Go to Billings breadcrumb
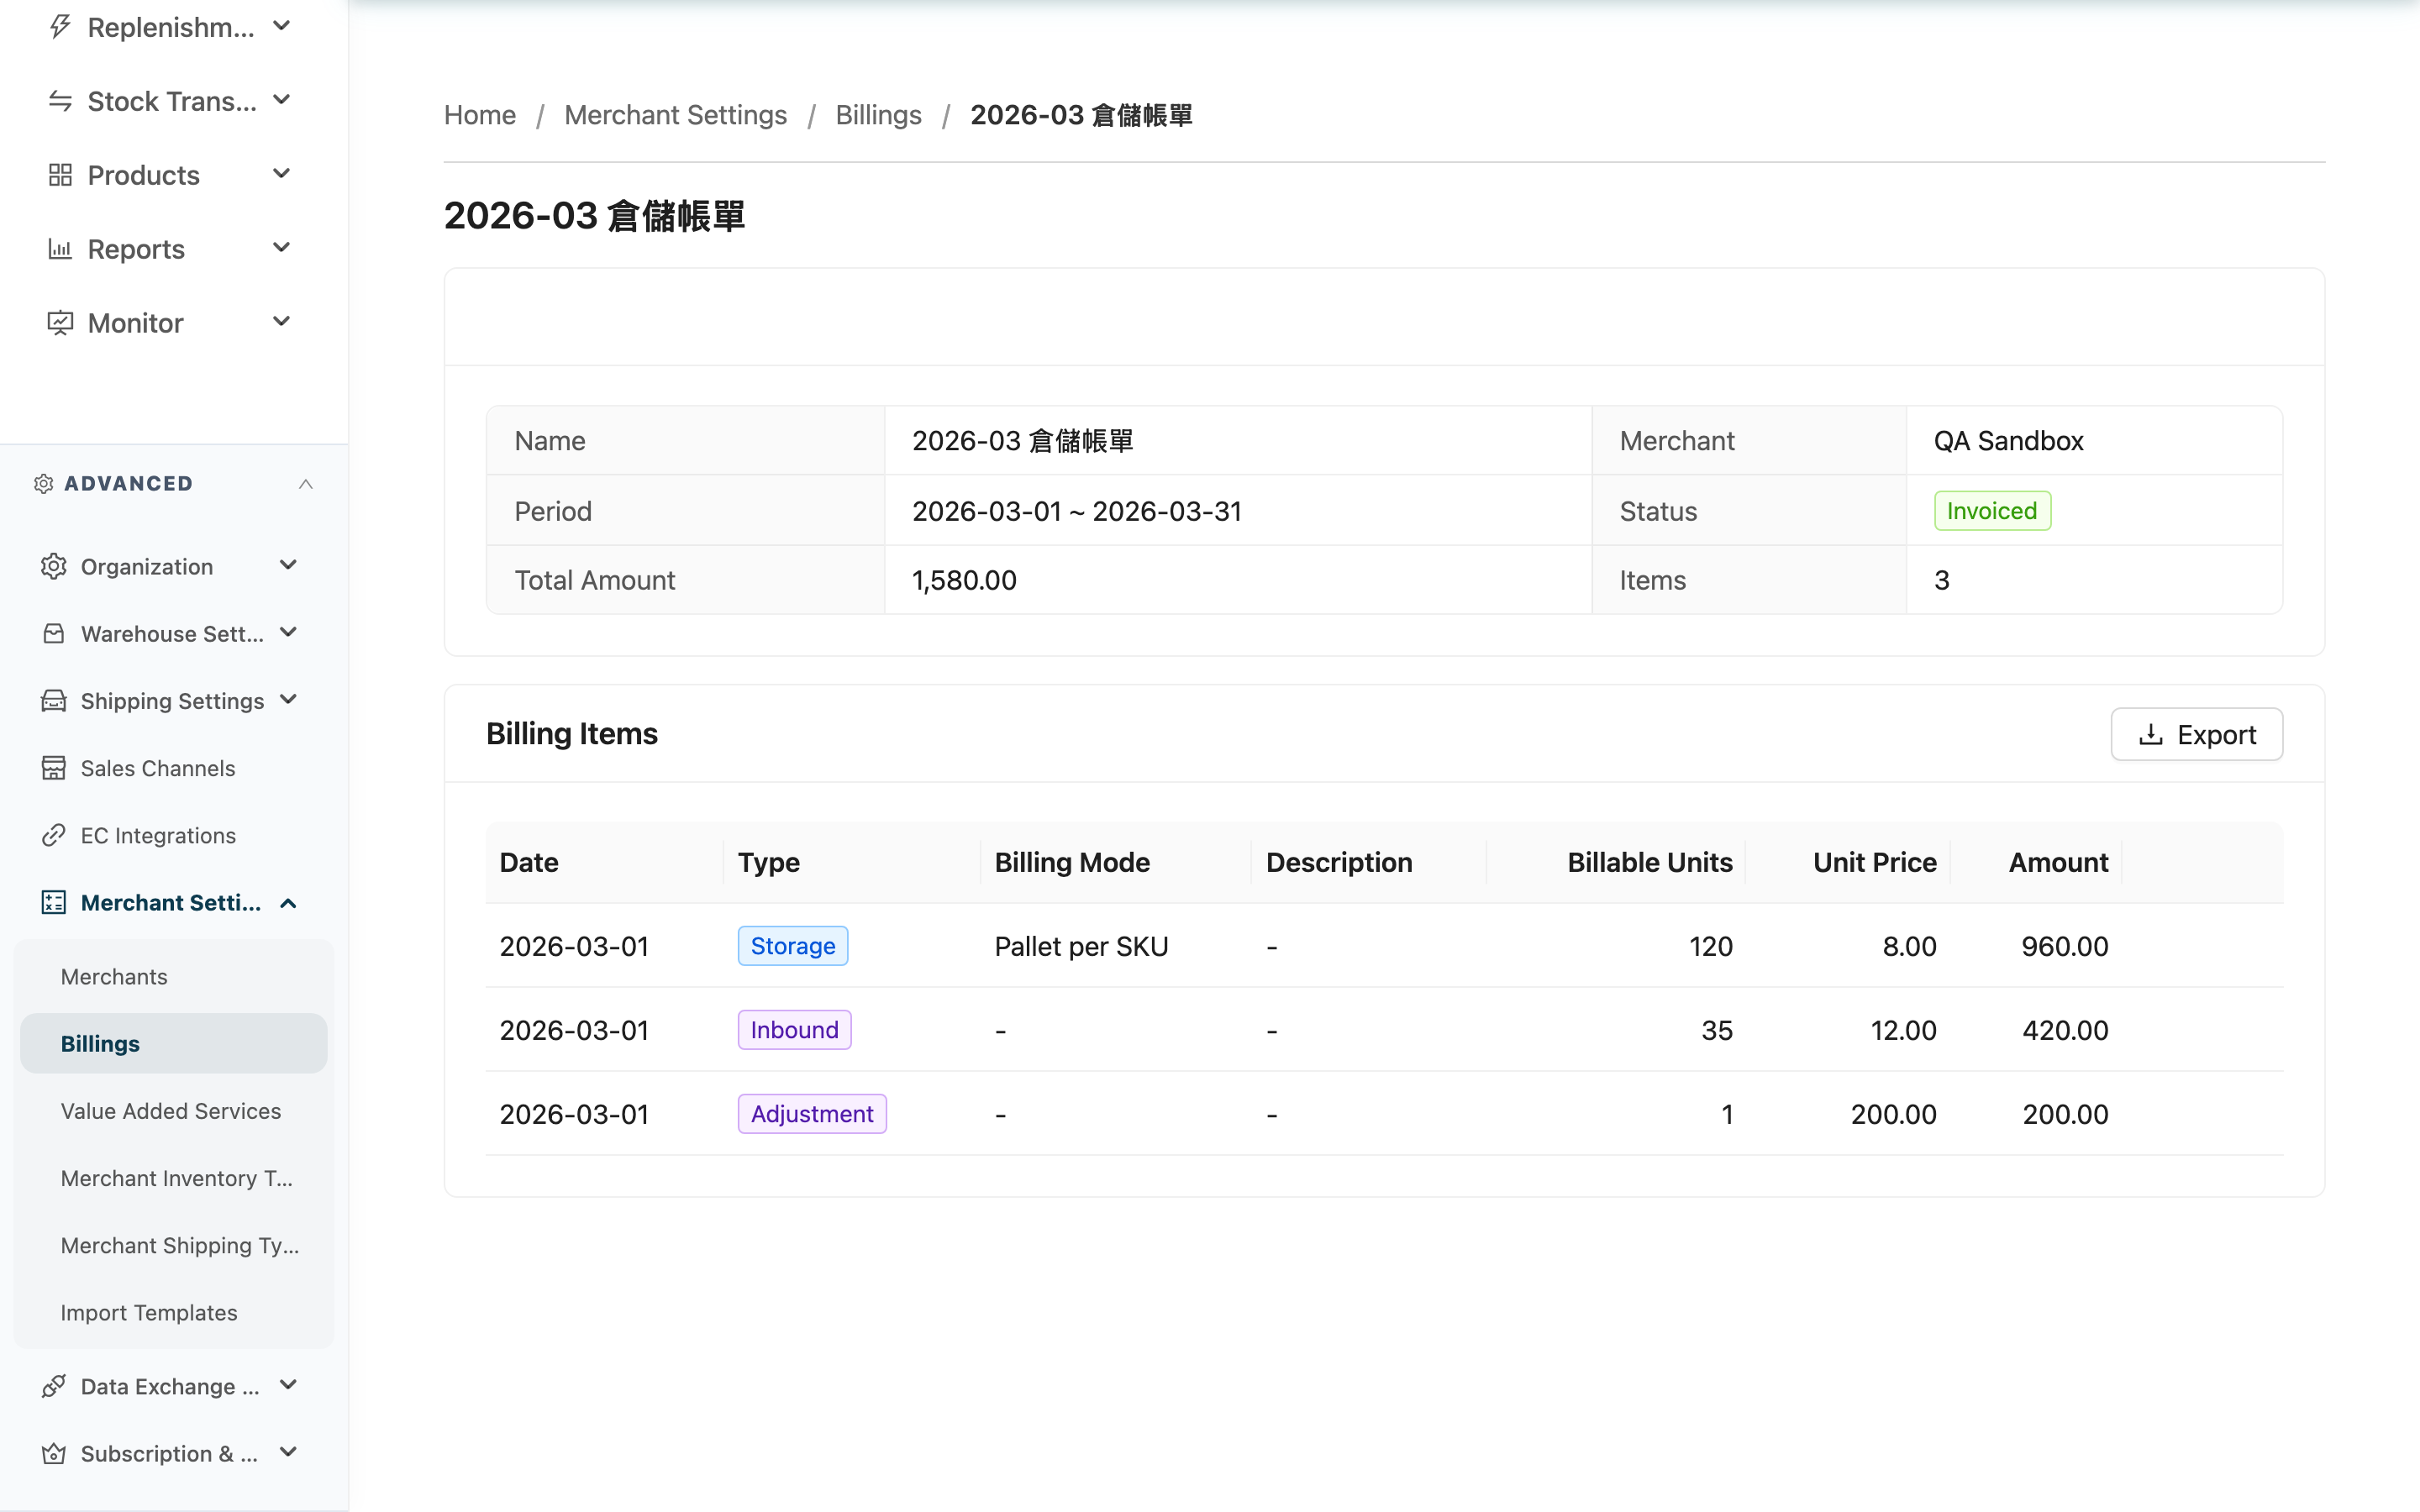Viewport: 2420px width, 1512px height. click(x=878, y=115)
